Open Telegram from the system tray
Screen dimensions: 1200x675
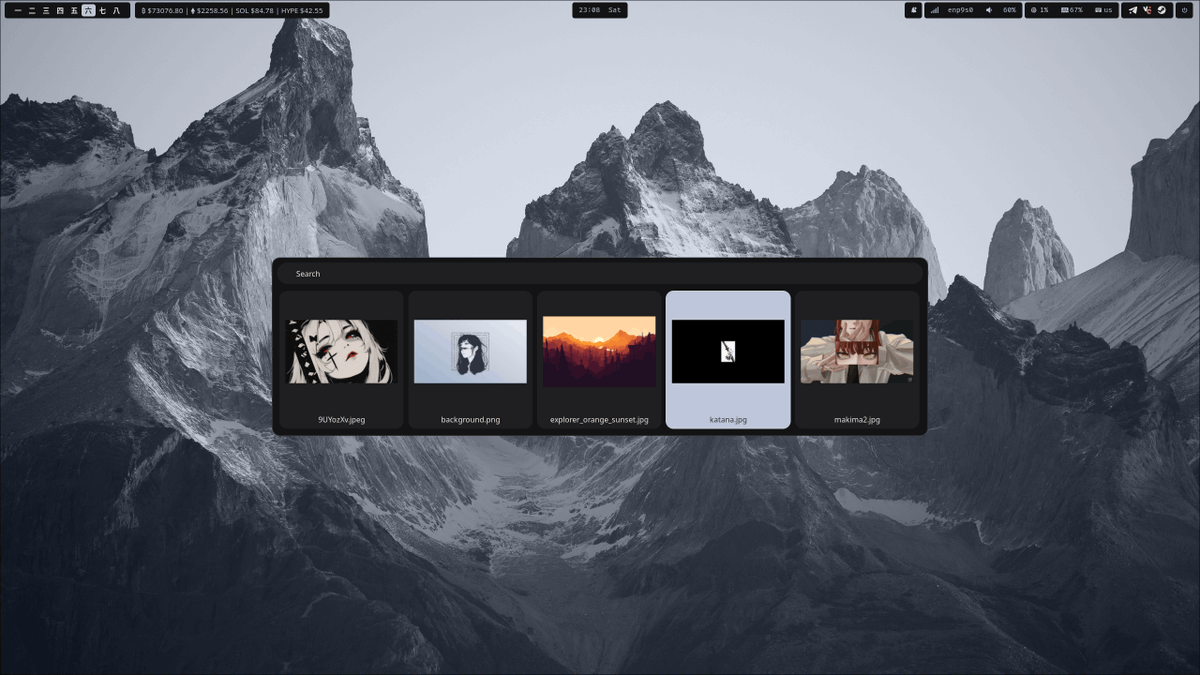[1133, 9]
